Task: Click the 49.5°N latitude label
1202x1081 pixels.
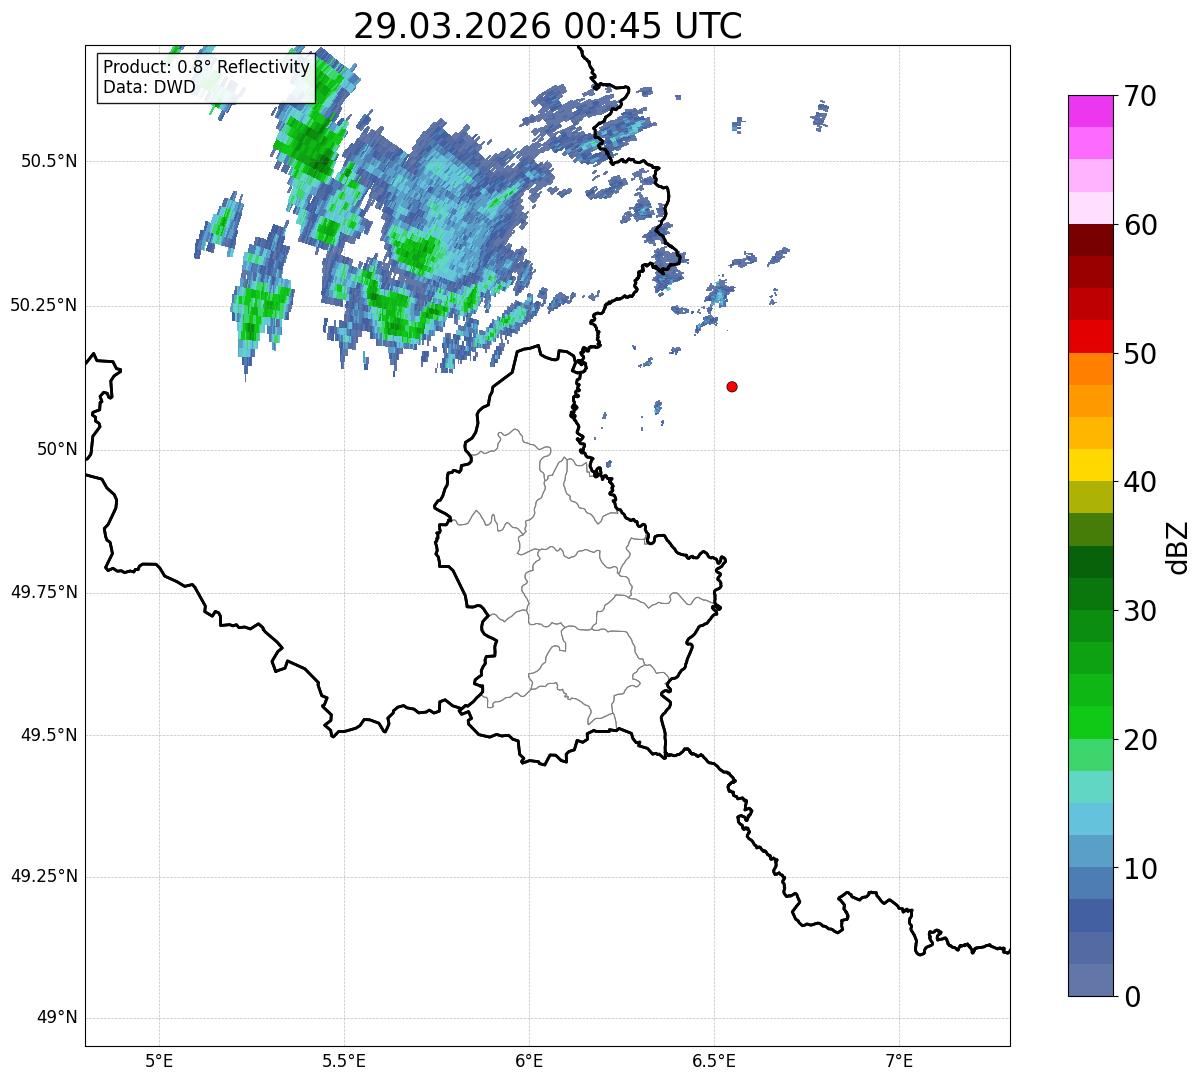Action: pyautogui.click(x=49, y=735)
